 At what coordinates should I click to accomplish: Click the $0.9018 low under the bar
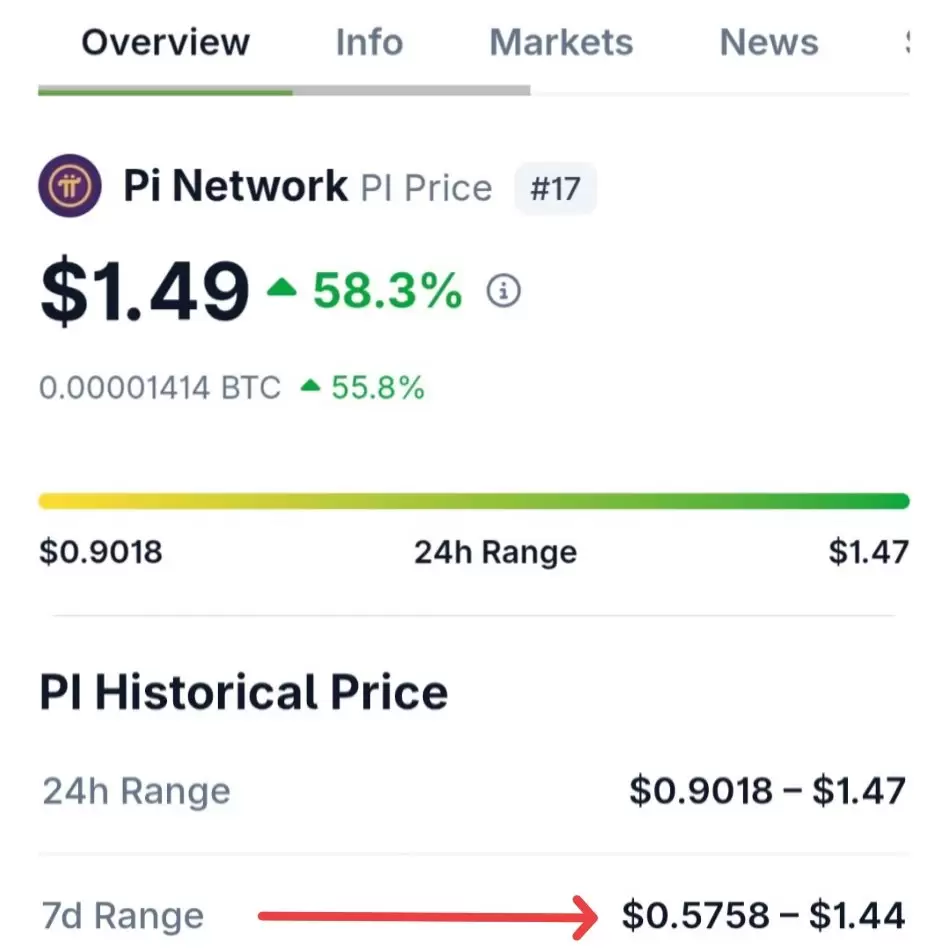tap(101, 551)
